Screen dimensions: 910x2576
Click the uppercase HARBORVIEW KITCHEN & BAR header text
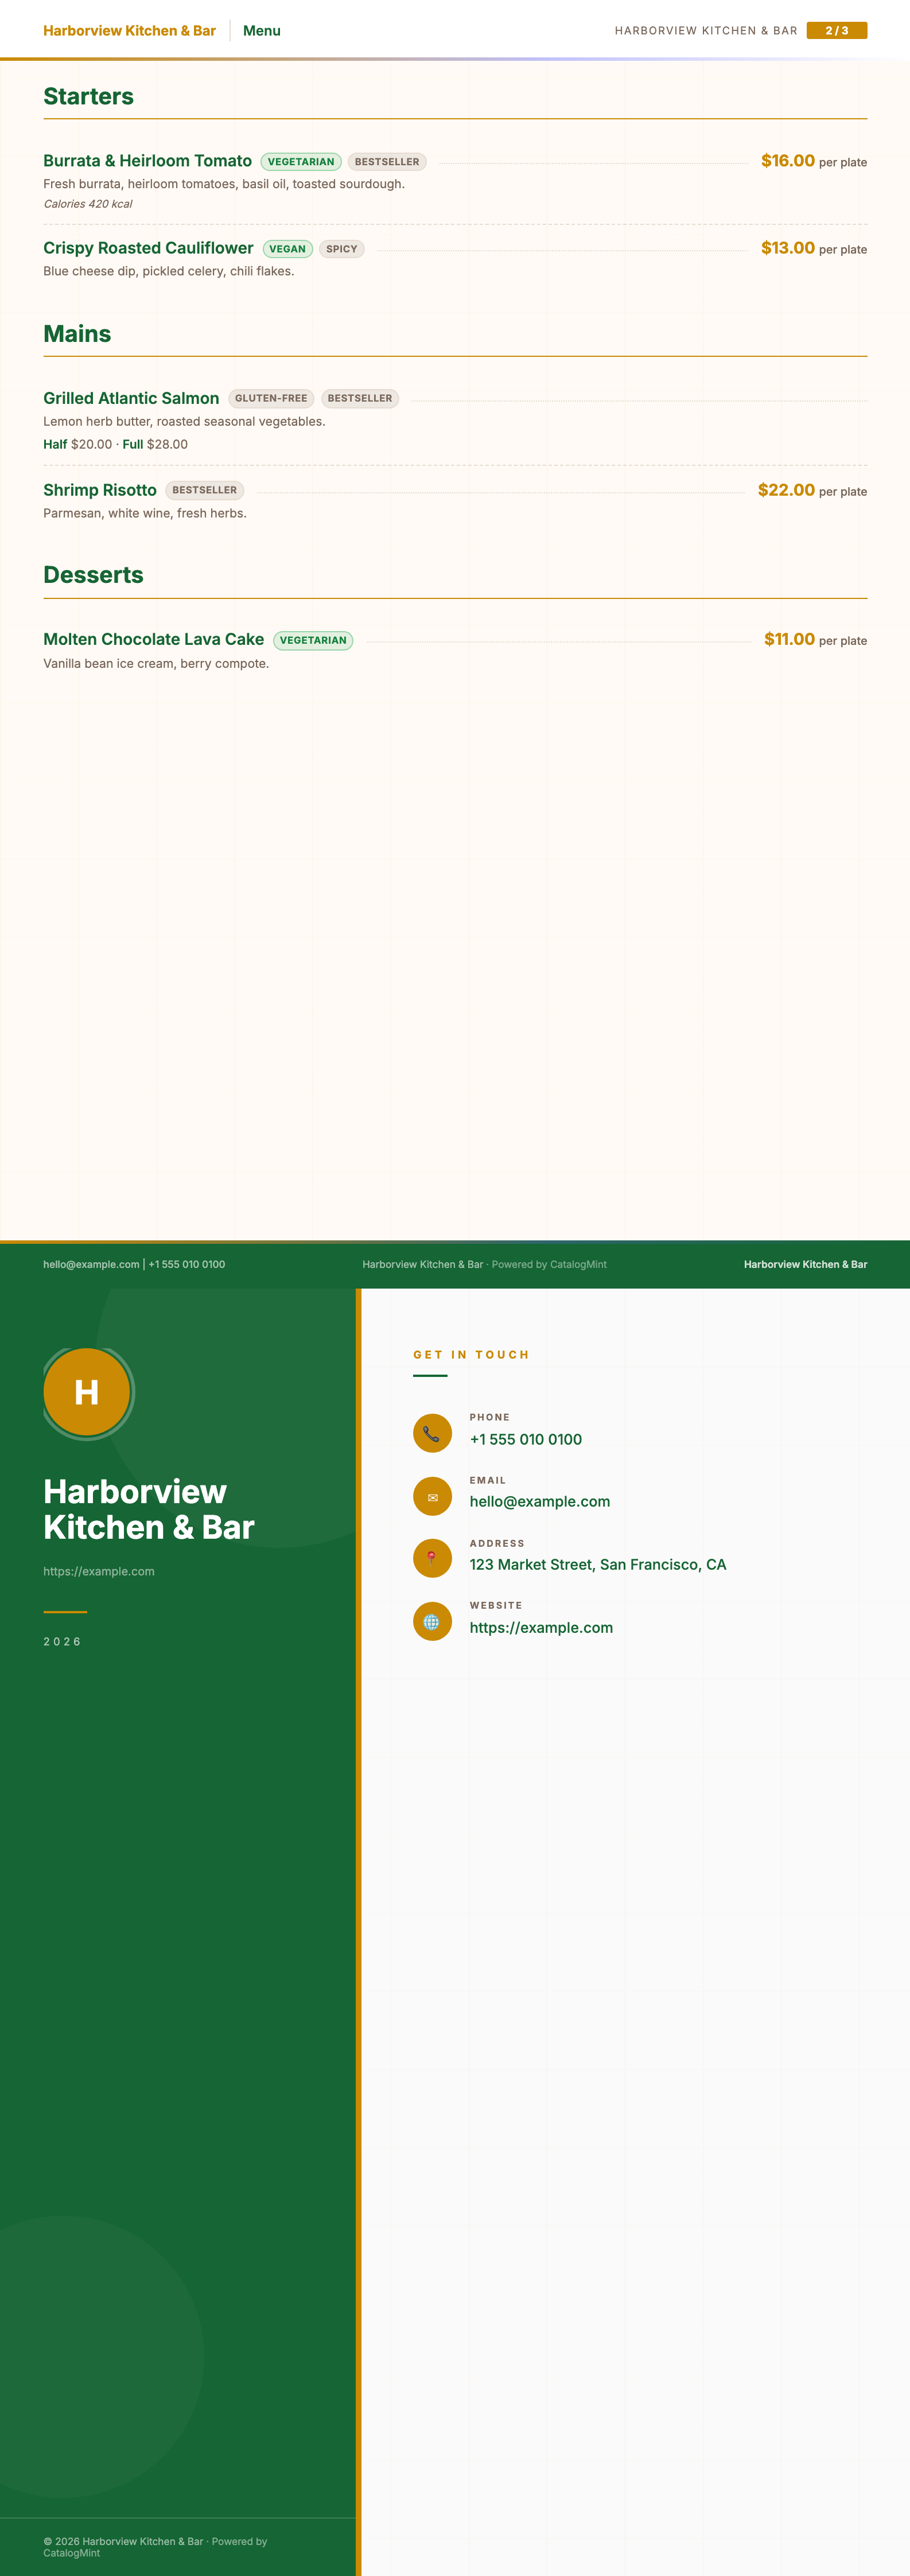pyautogui.click(x=706, y=31)
